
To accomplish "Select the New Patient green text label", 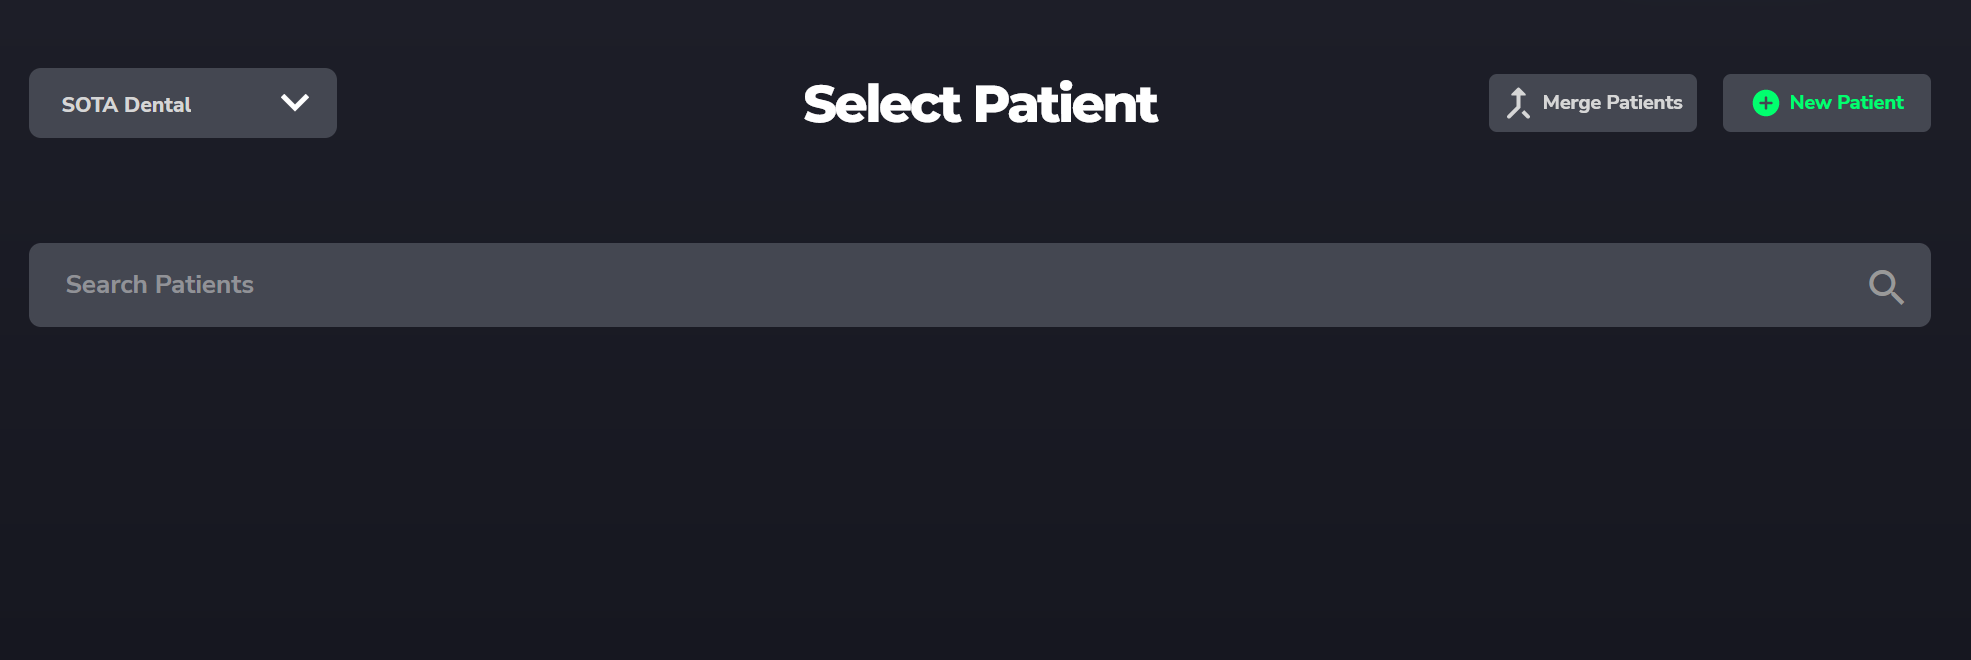I will (x=1845, y=102).
